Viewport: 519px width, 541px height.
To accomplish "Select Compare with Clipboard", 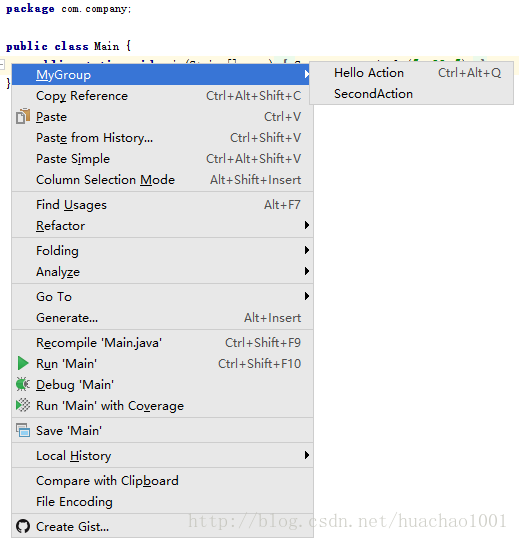I will (x=162, y=481).
